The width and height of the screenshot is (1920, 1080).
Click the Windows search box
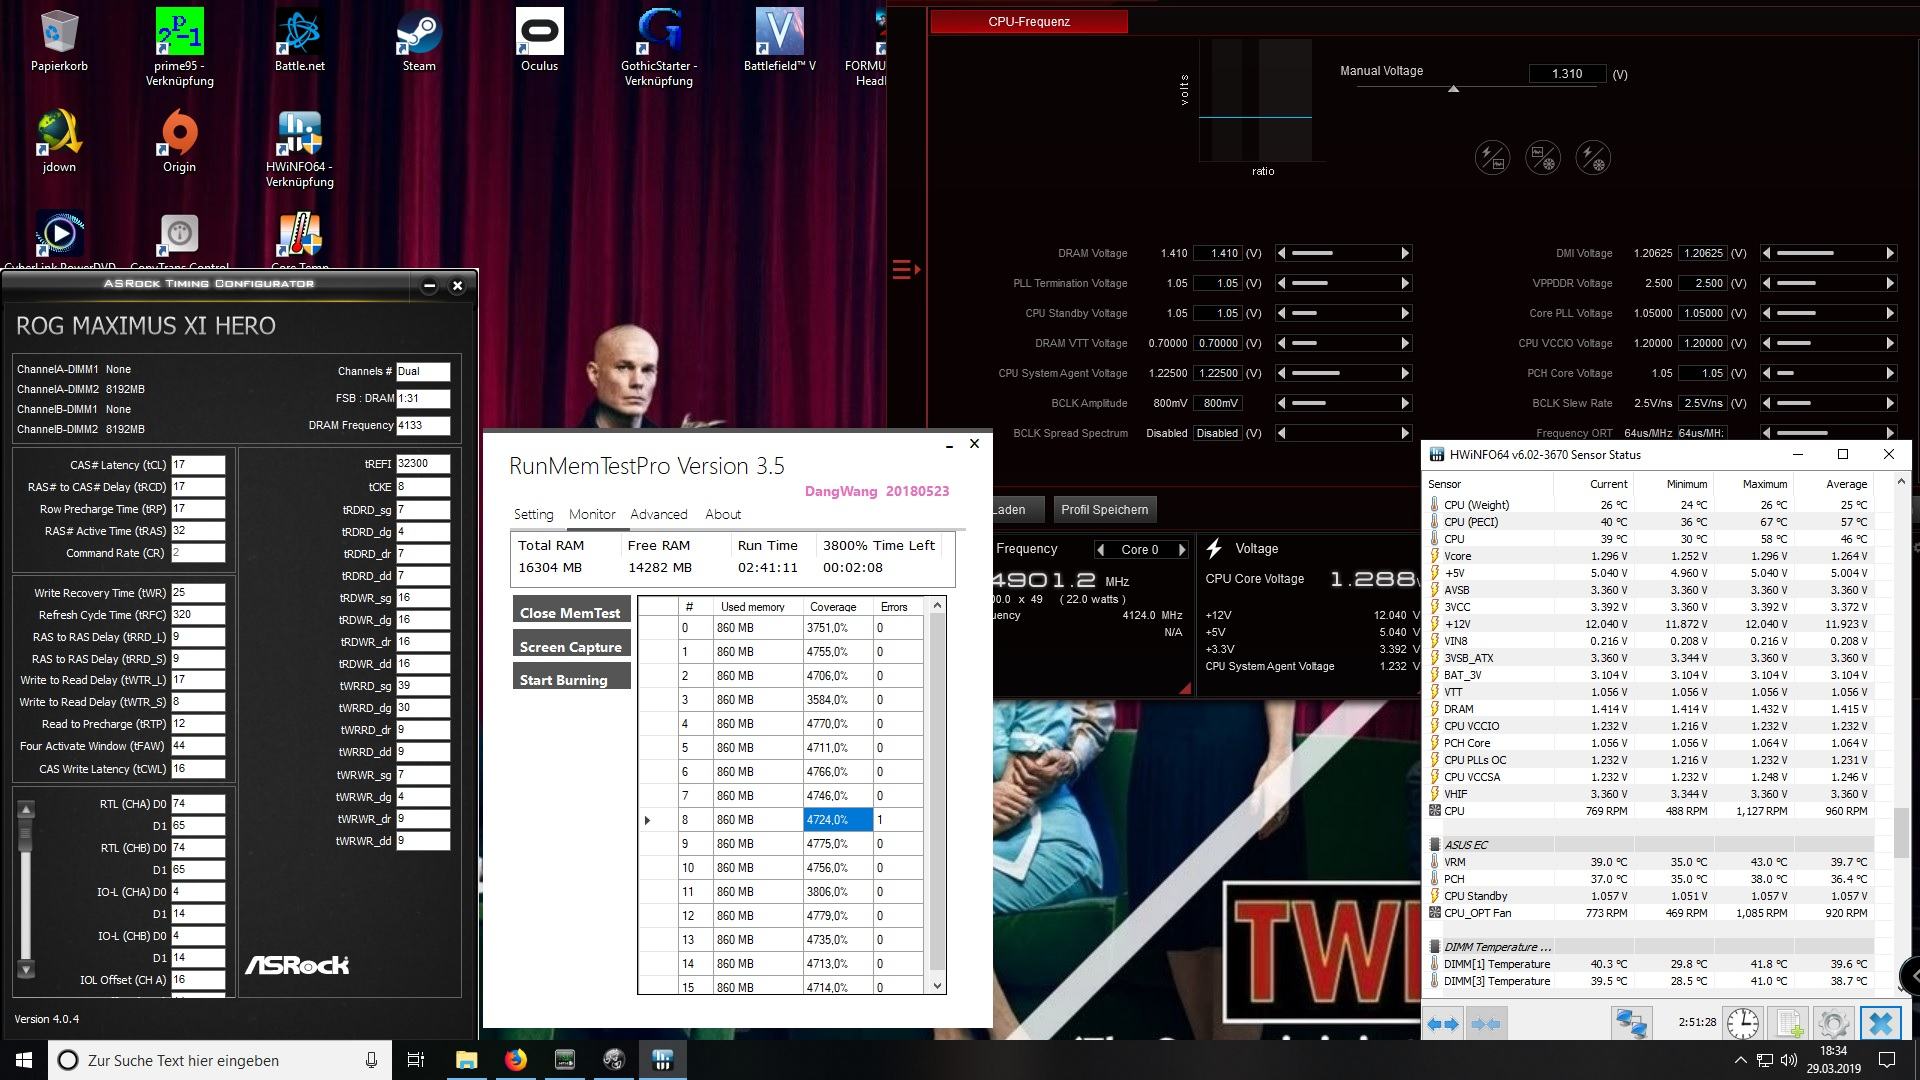click(218, 1060)
